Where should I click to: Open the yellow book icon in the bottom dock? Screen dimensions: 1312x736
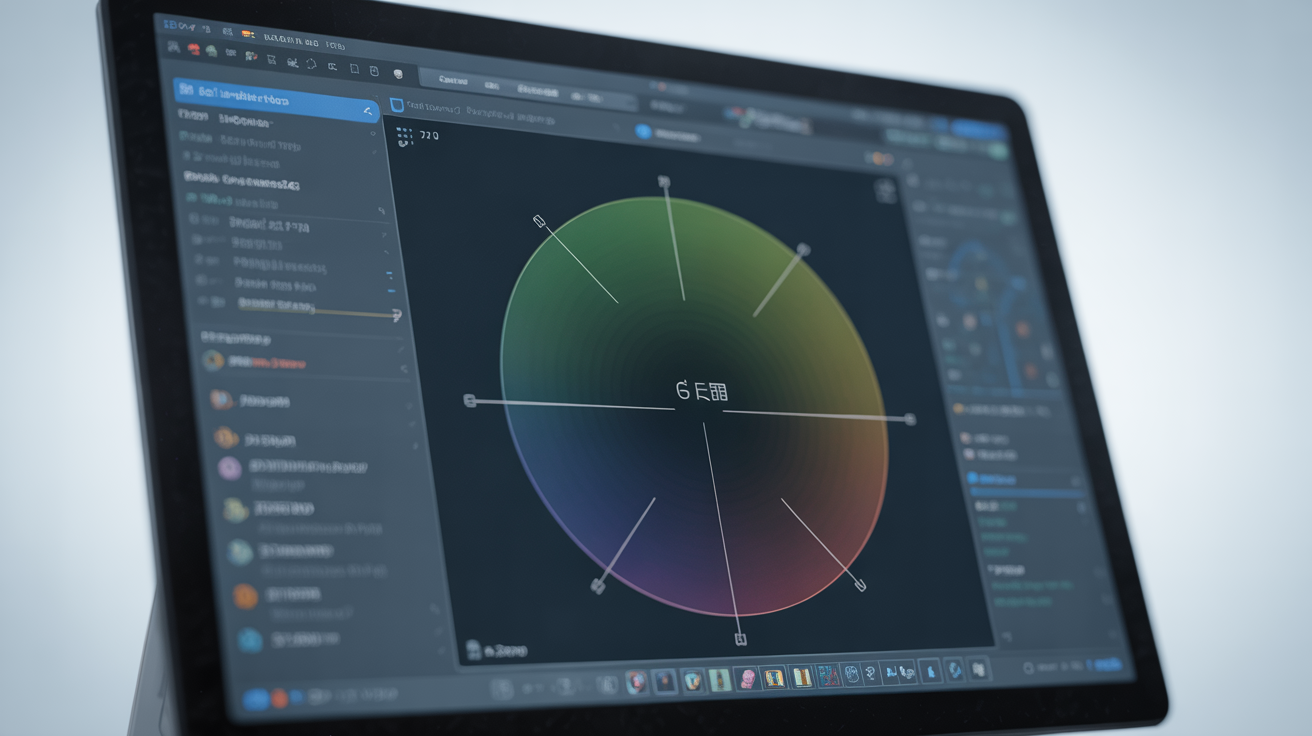(775, 678)
